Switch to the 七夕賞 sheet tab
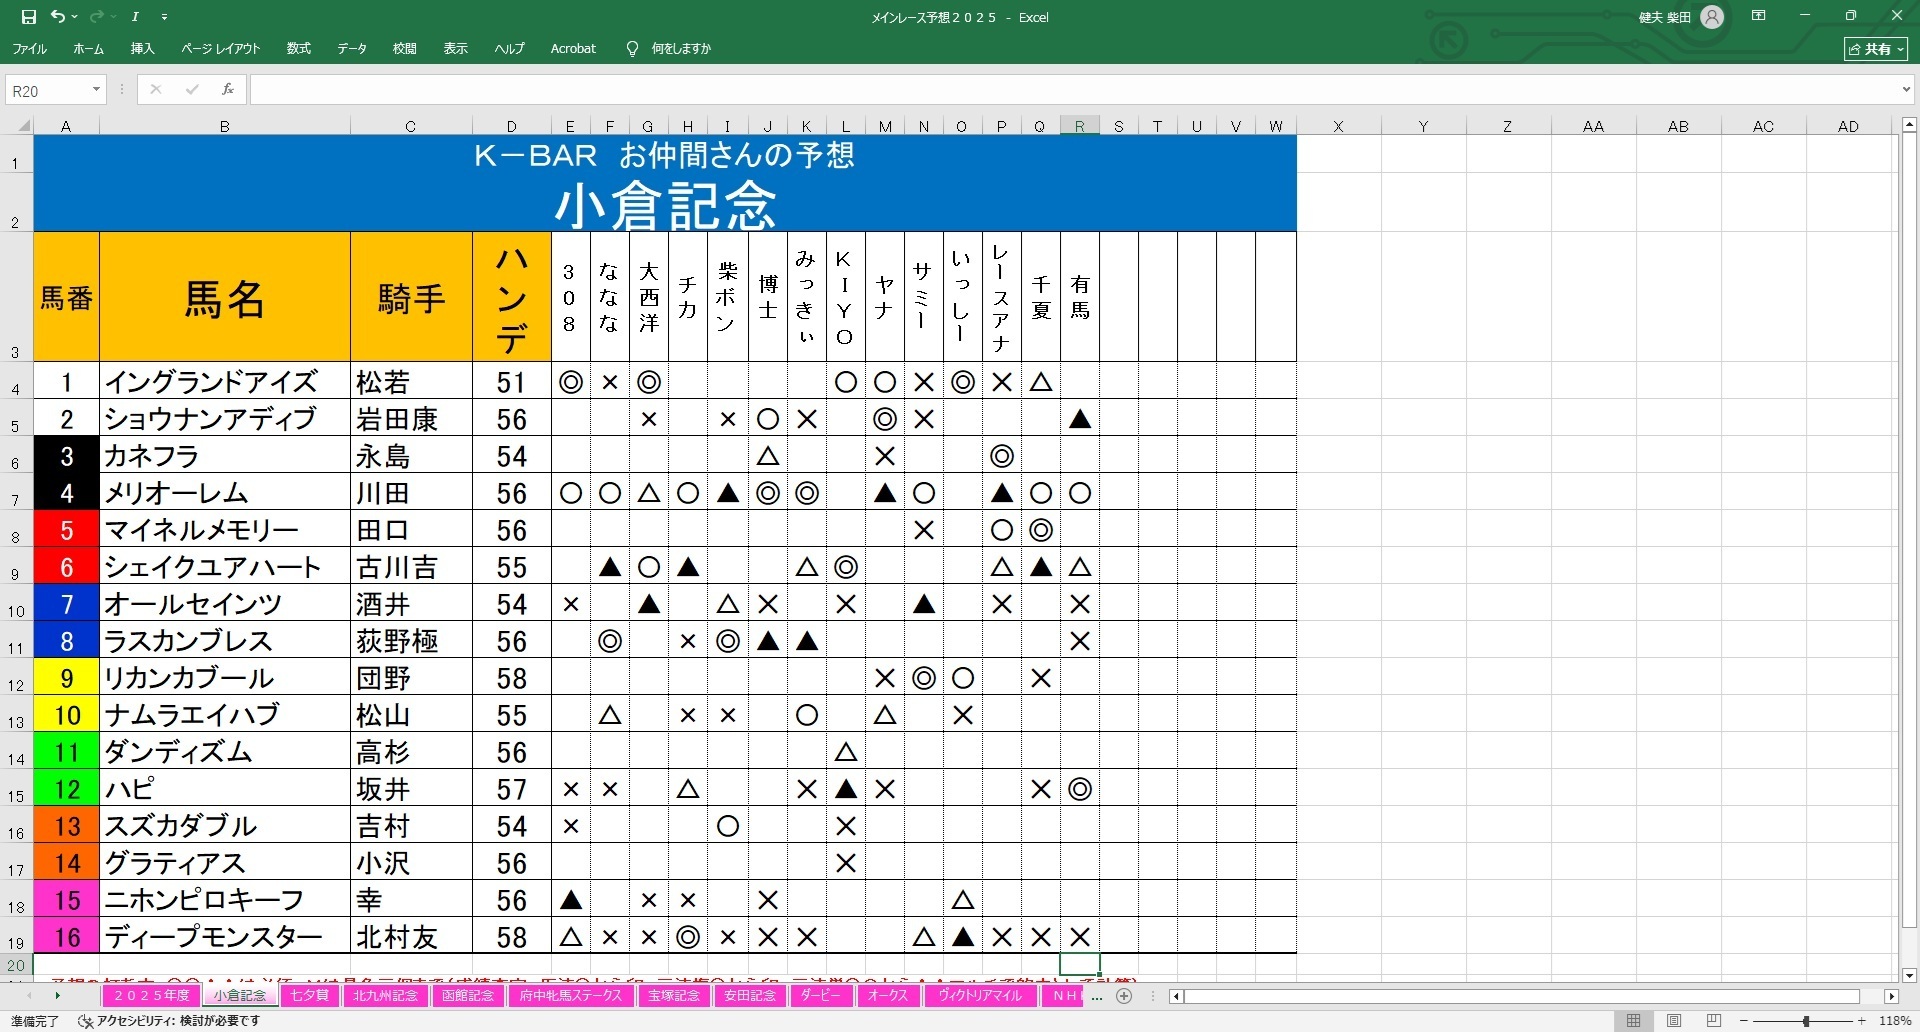 tap(309, 996)
